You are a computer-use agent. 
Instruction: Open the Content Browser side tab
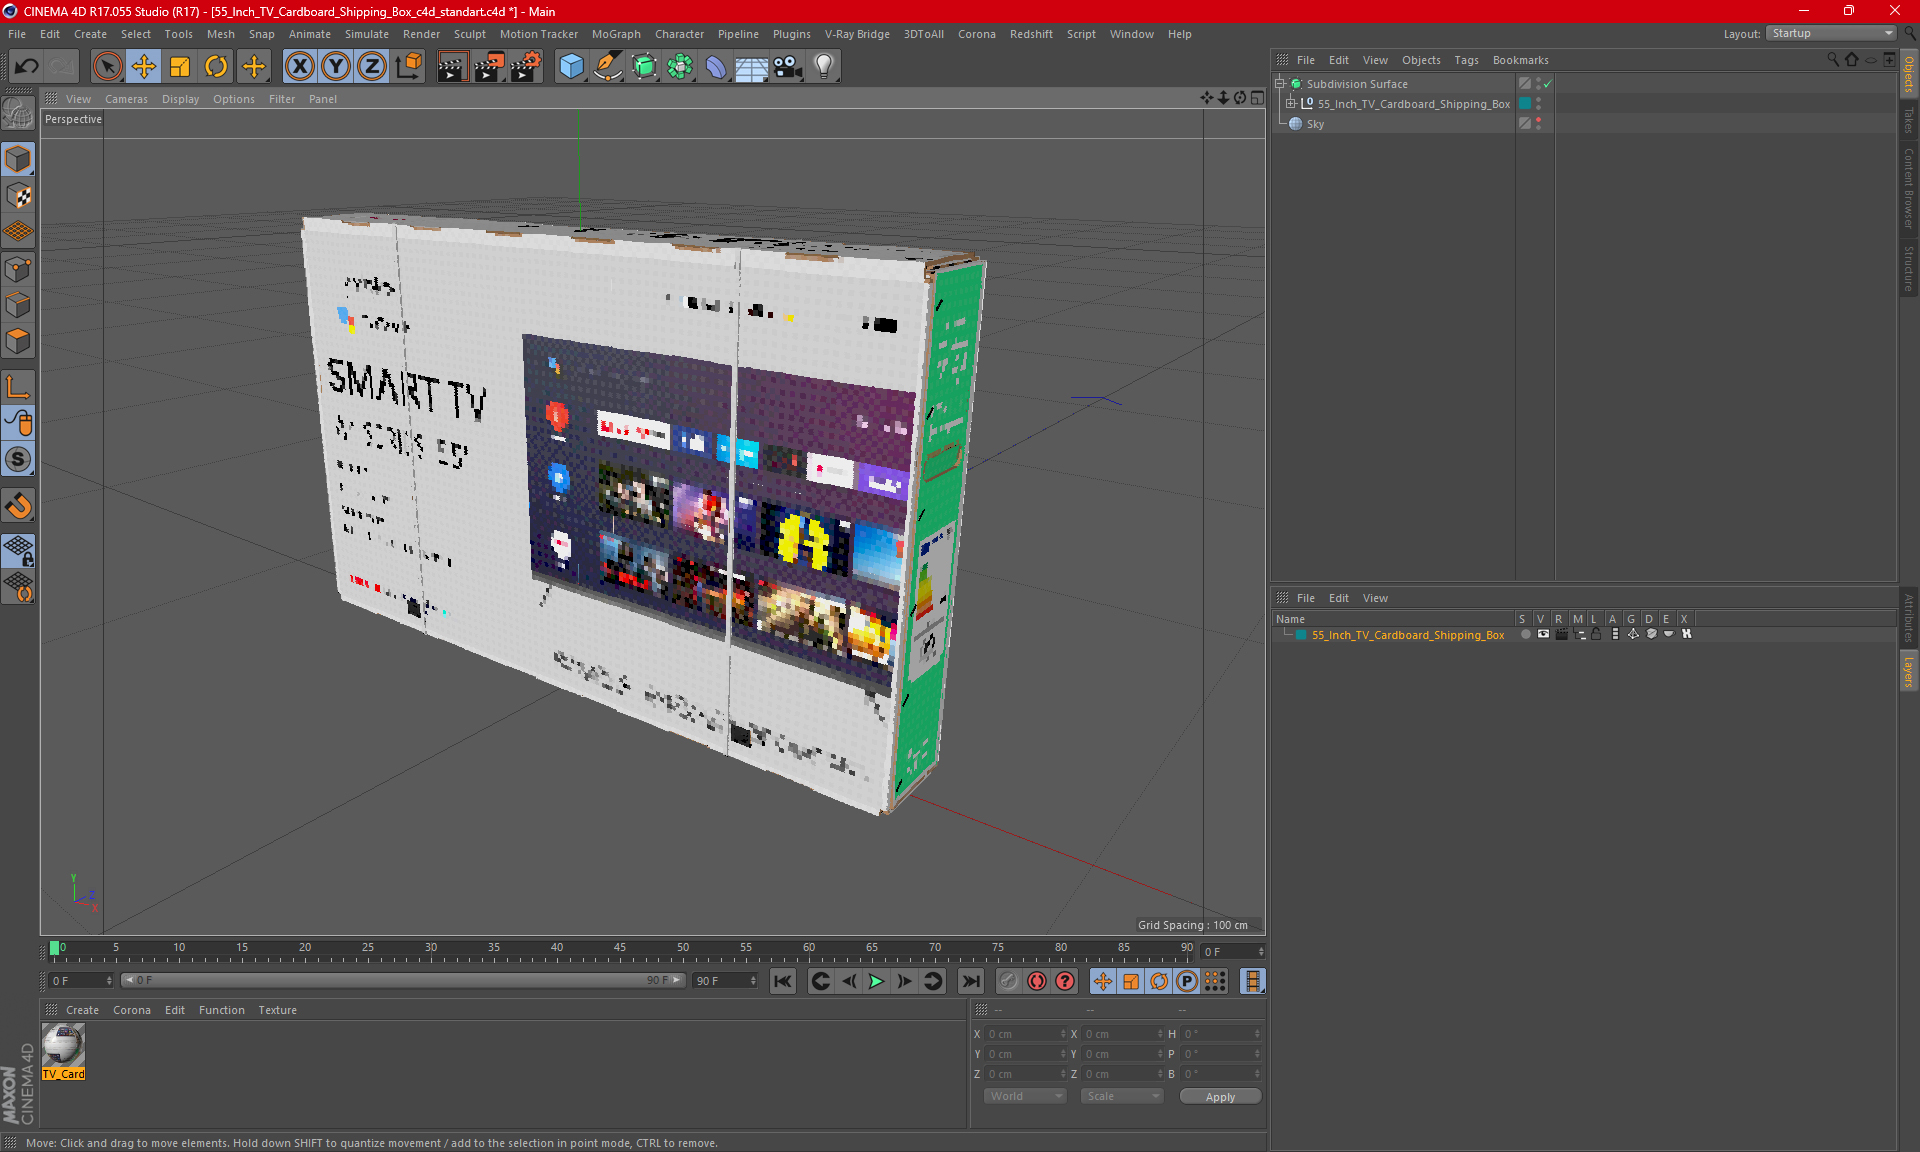(1909, 188)
